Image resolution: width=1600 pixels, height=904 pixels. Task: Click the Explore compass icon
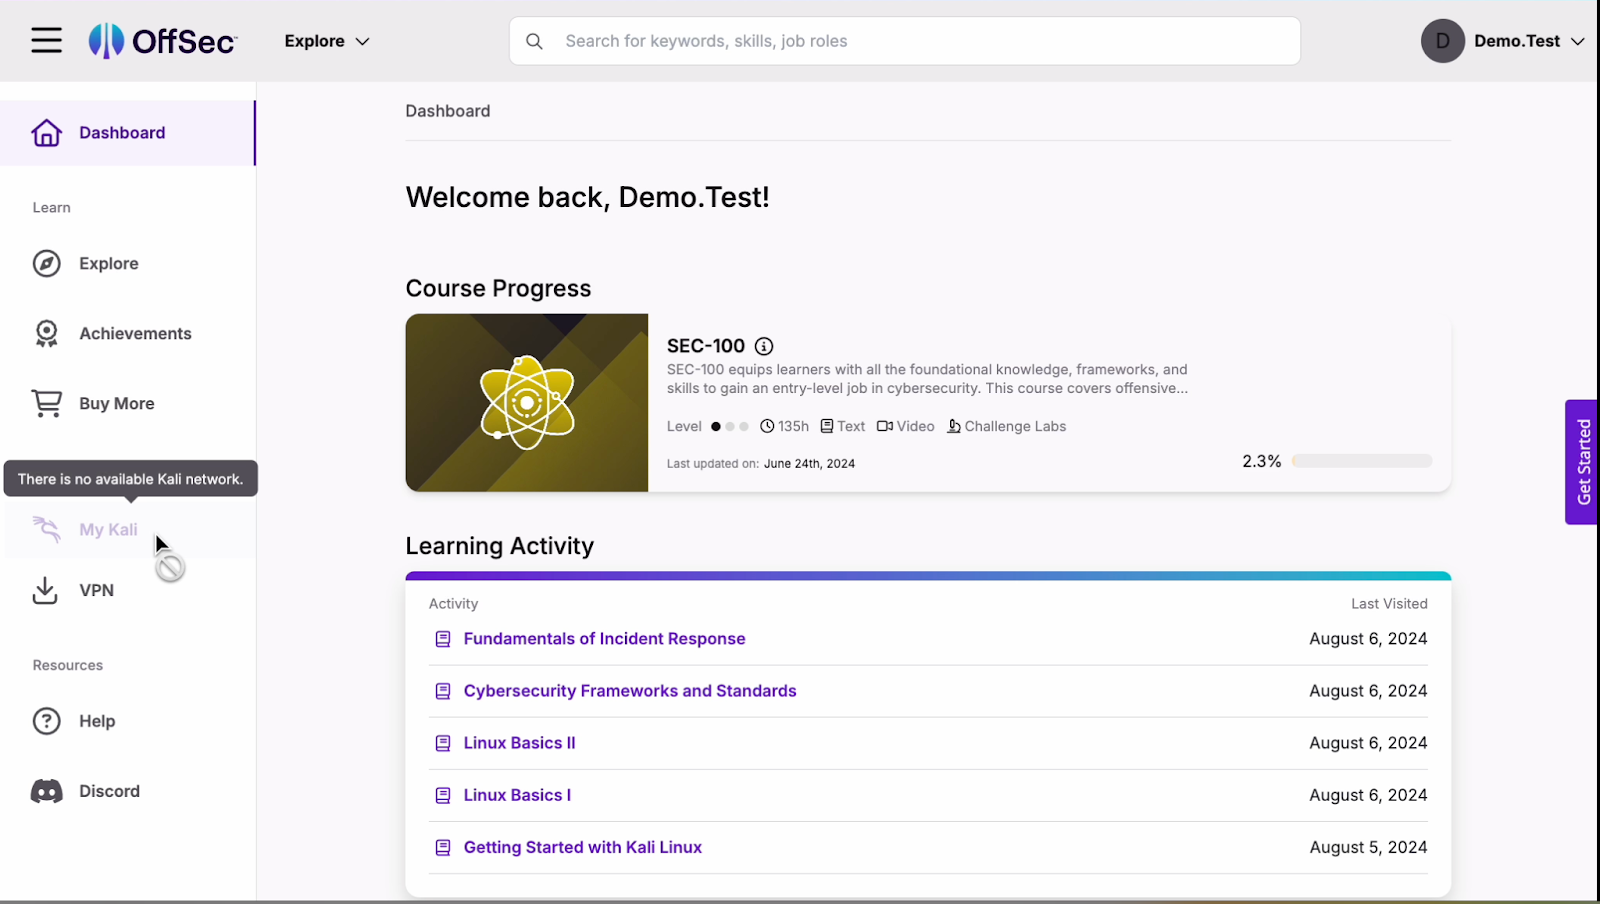[46, 263]
